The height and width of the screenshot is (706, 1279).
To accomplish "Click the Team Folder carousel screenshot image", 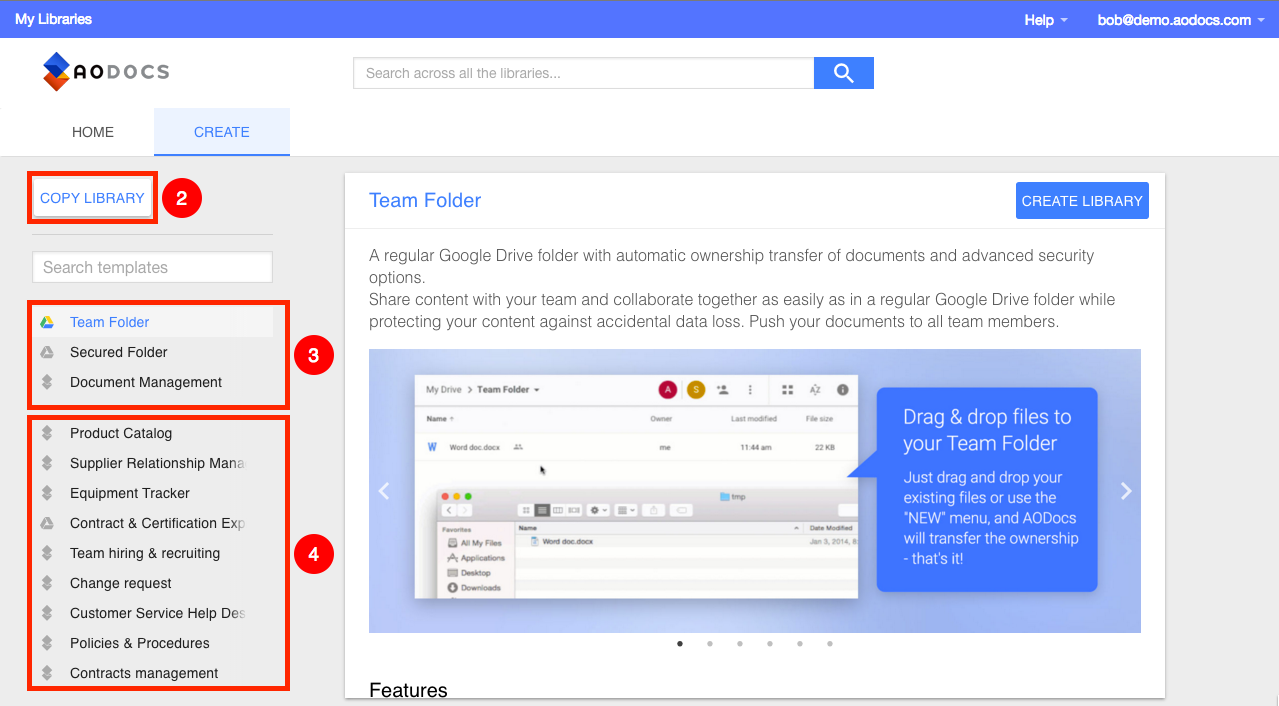I will pos(755,491).
